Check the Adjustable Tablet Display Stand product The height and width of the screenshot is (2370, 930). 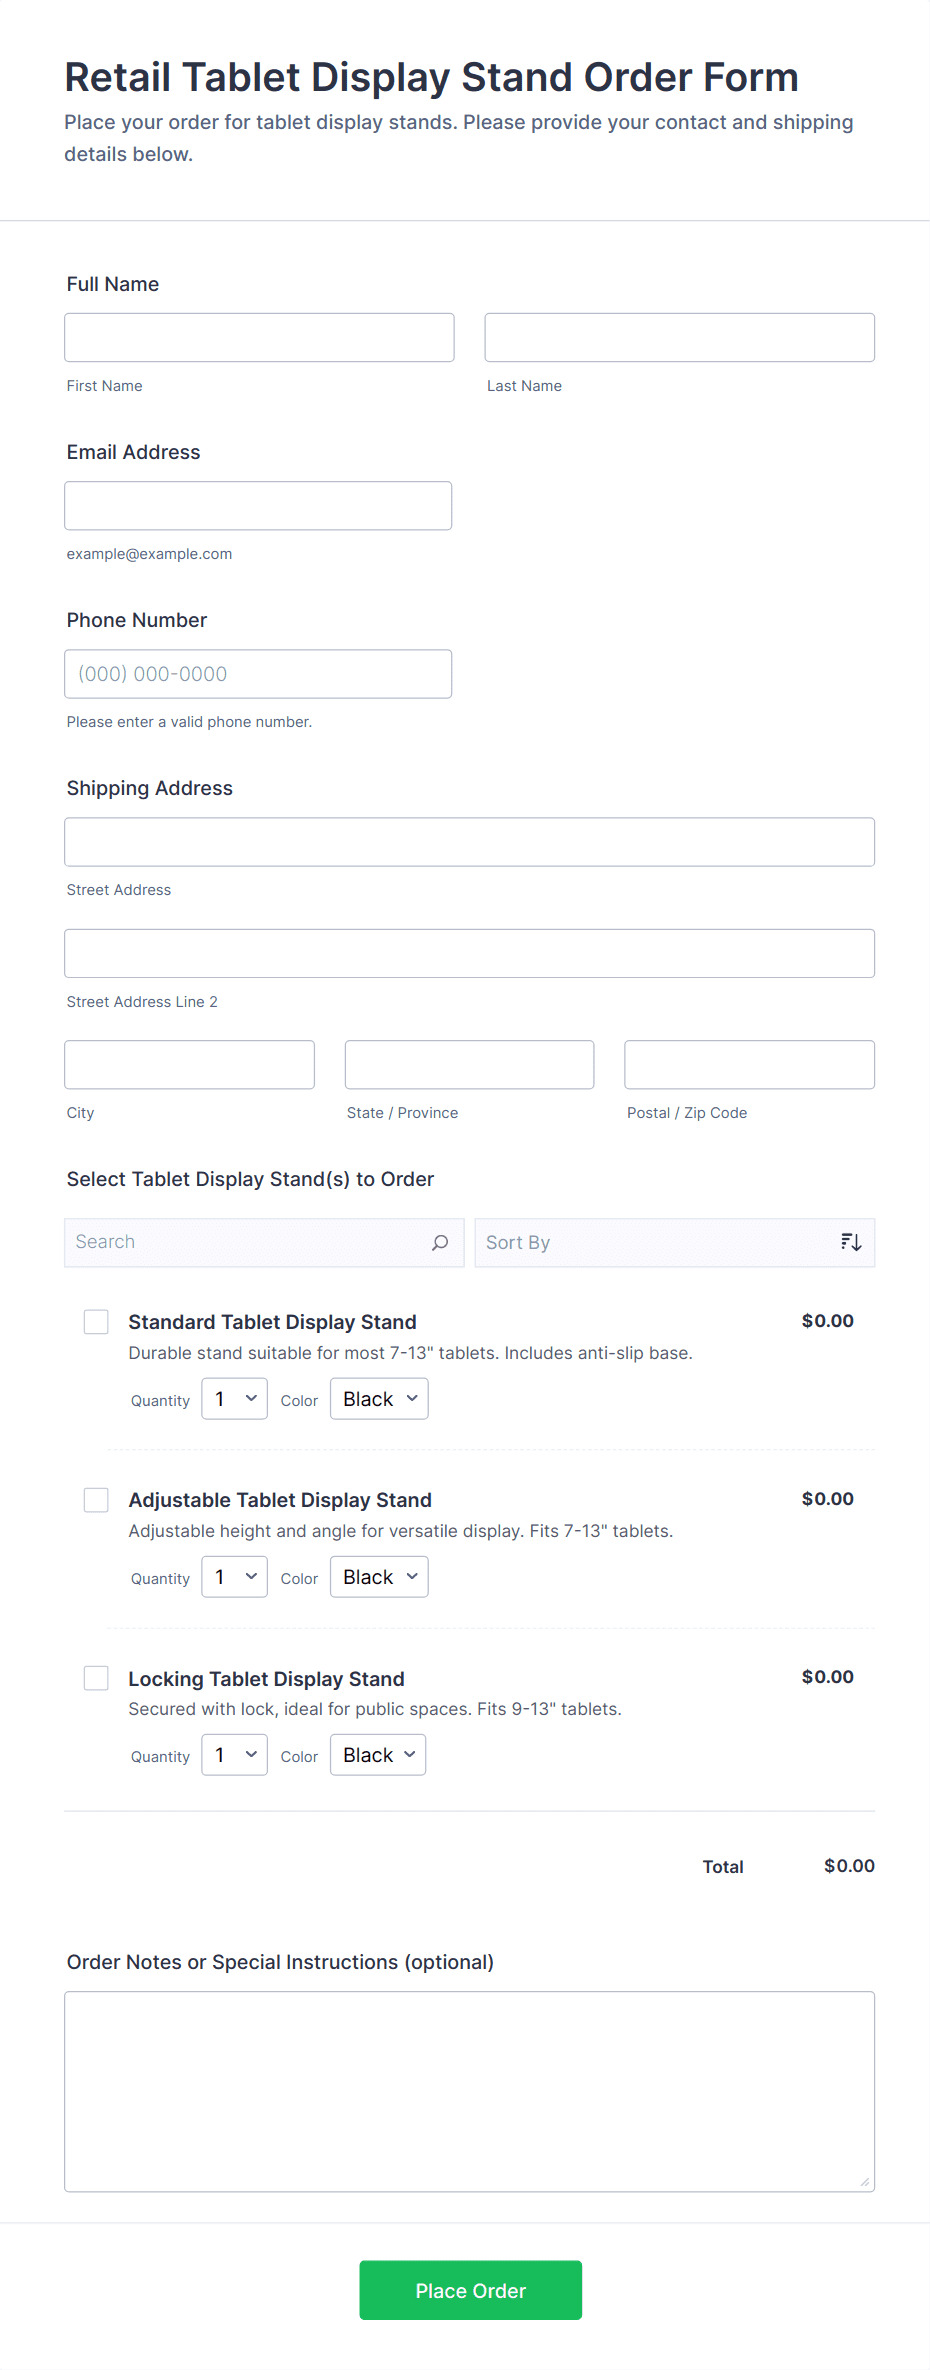pos(96,1499)
